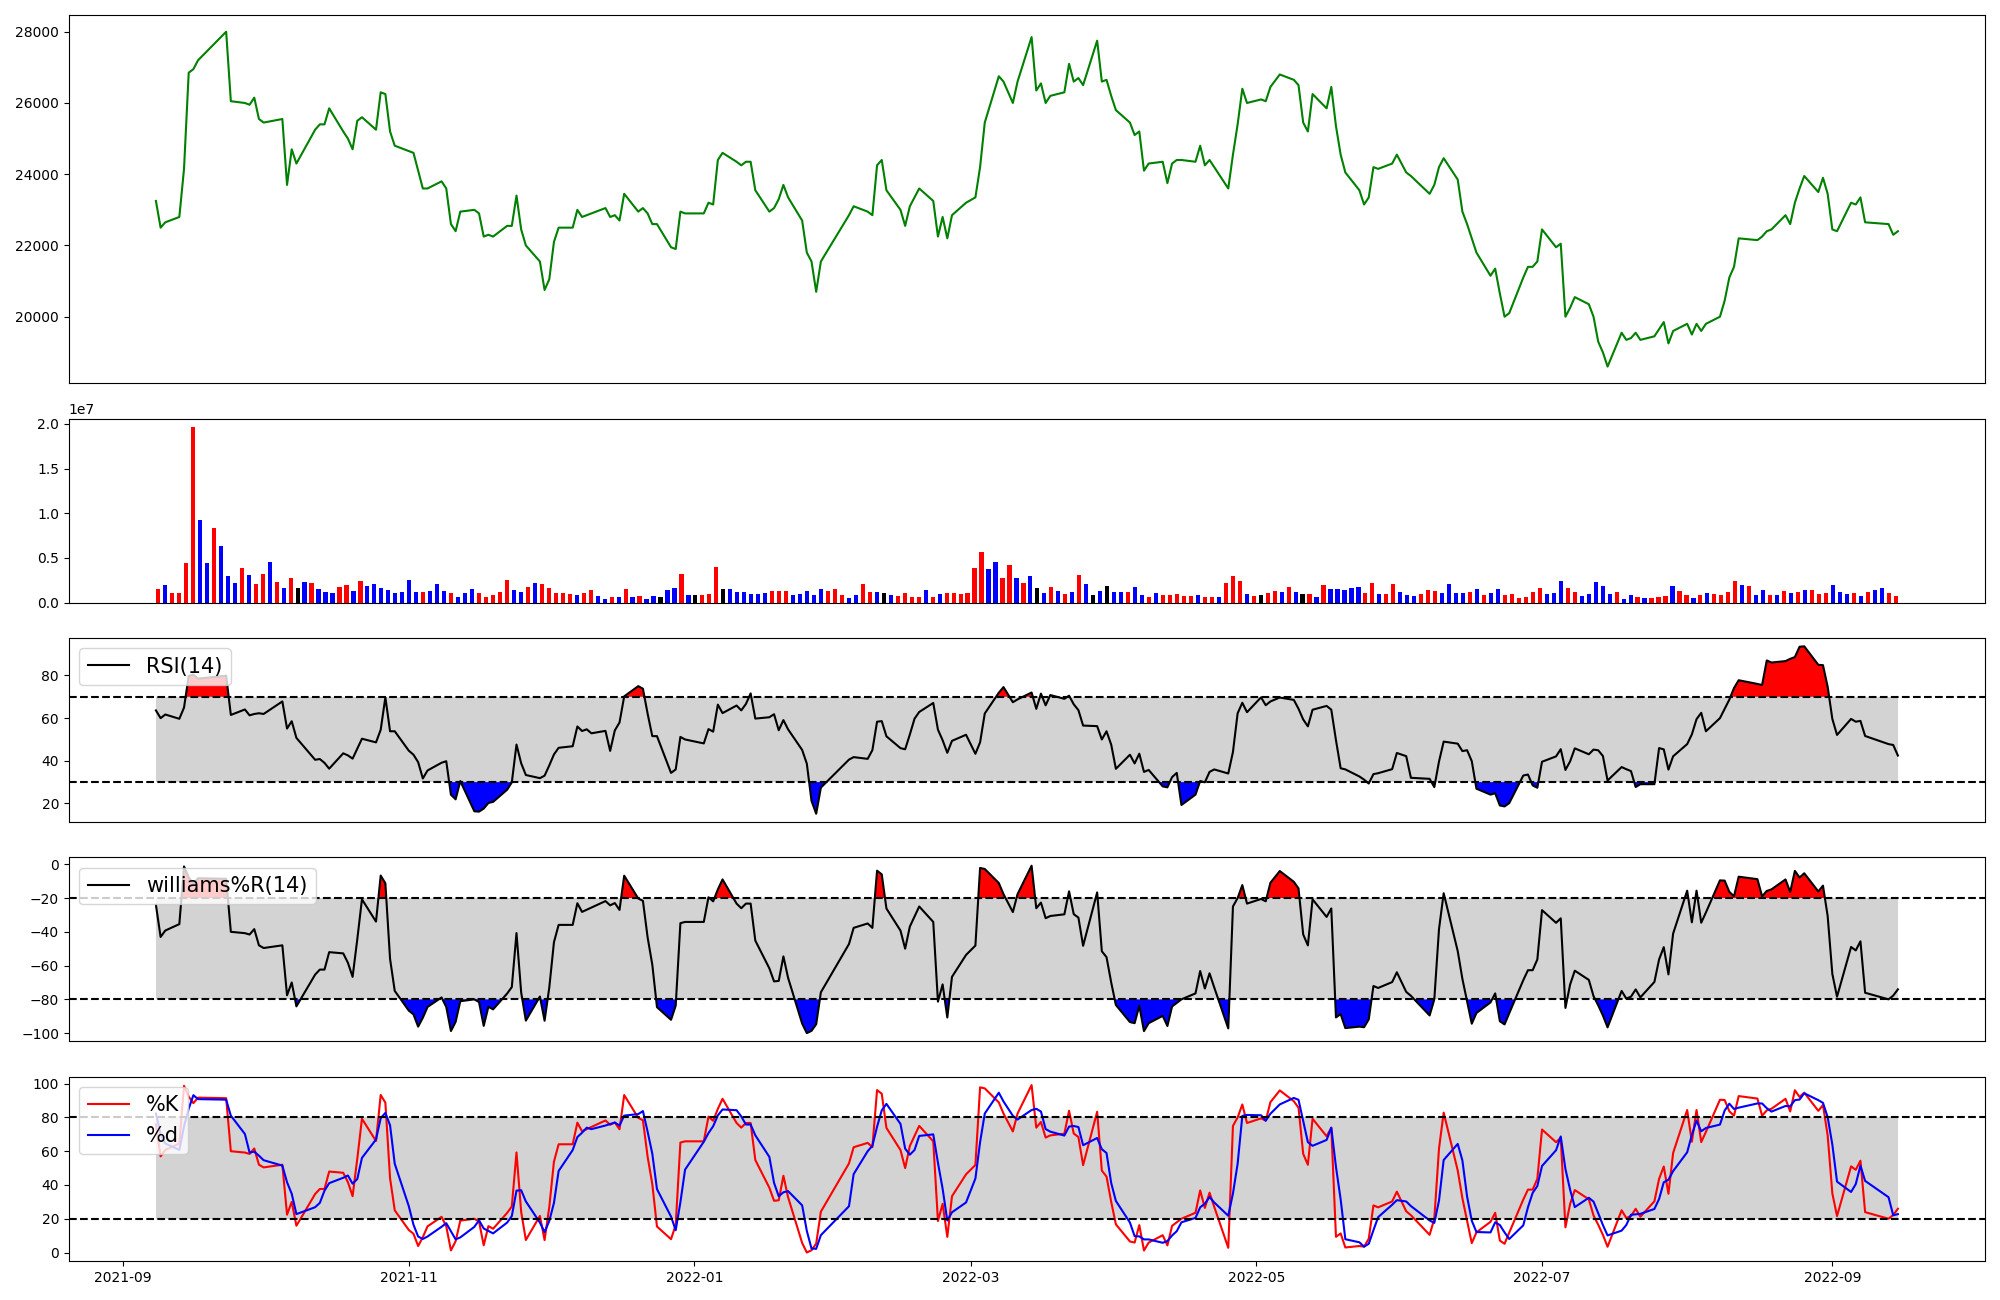Click the 2.0 volume axis tick label
Screen dimensions: 2000x1300
click(48, 424)
